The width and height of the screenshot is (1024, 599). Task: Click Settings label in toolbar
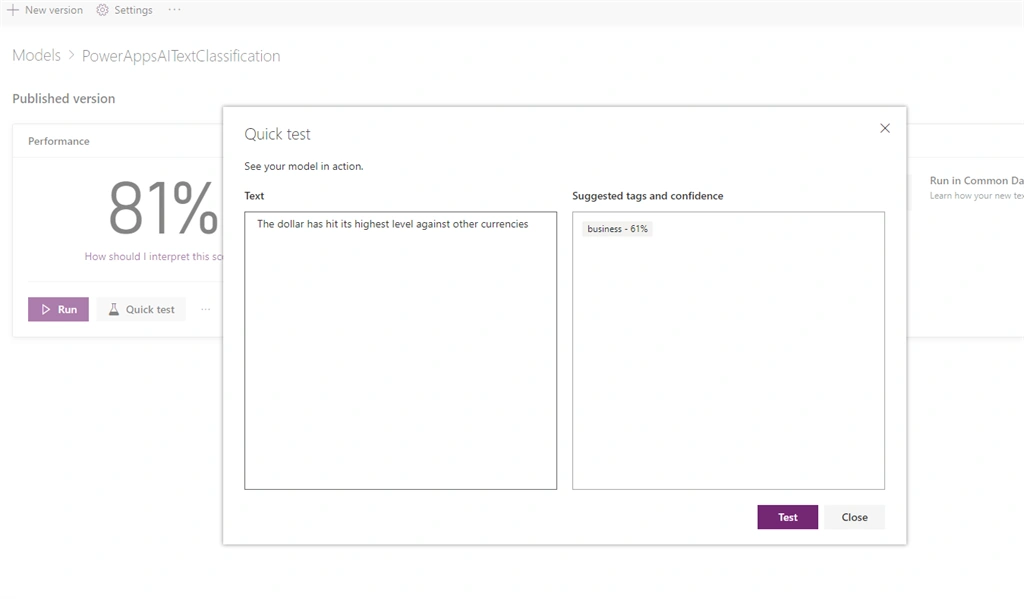point(133,10)
